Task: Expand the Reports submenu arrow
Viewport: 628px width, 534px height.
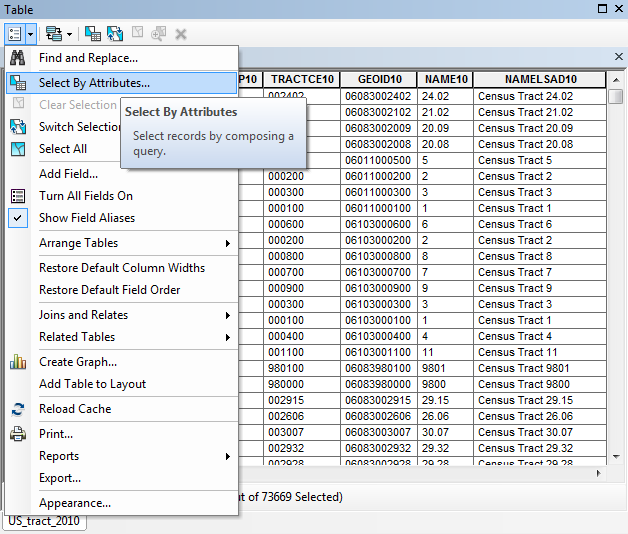Action: pyautogui.click(x=228, y=456)
